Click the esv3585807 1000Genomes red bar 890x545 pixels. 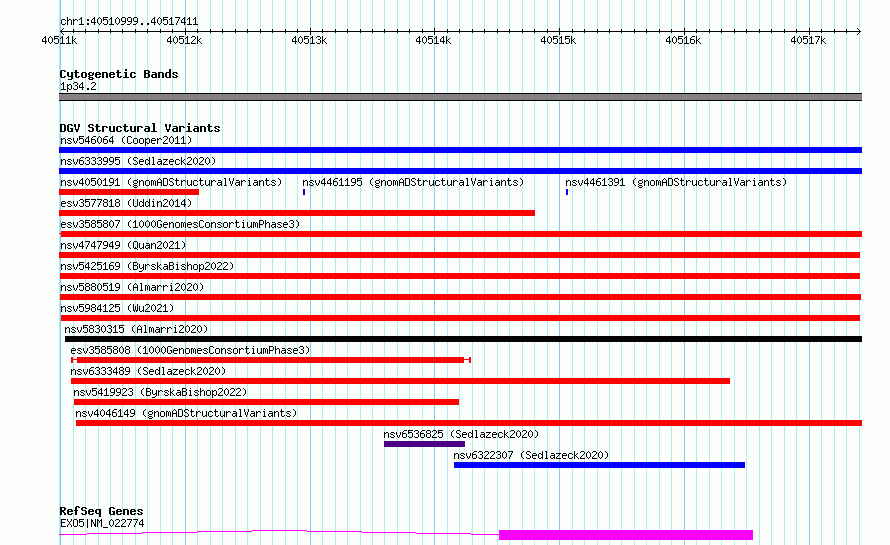[x=460, y=234]
